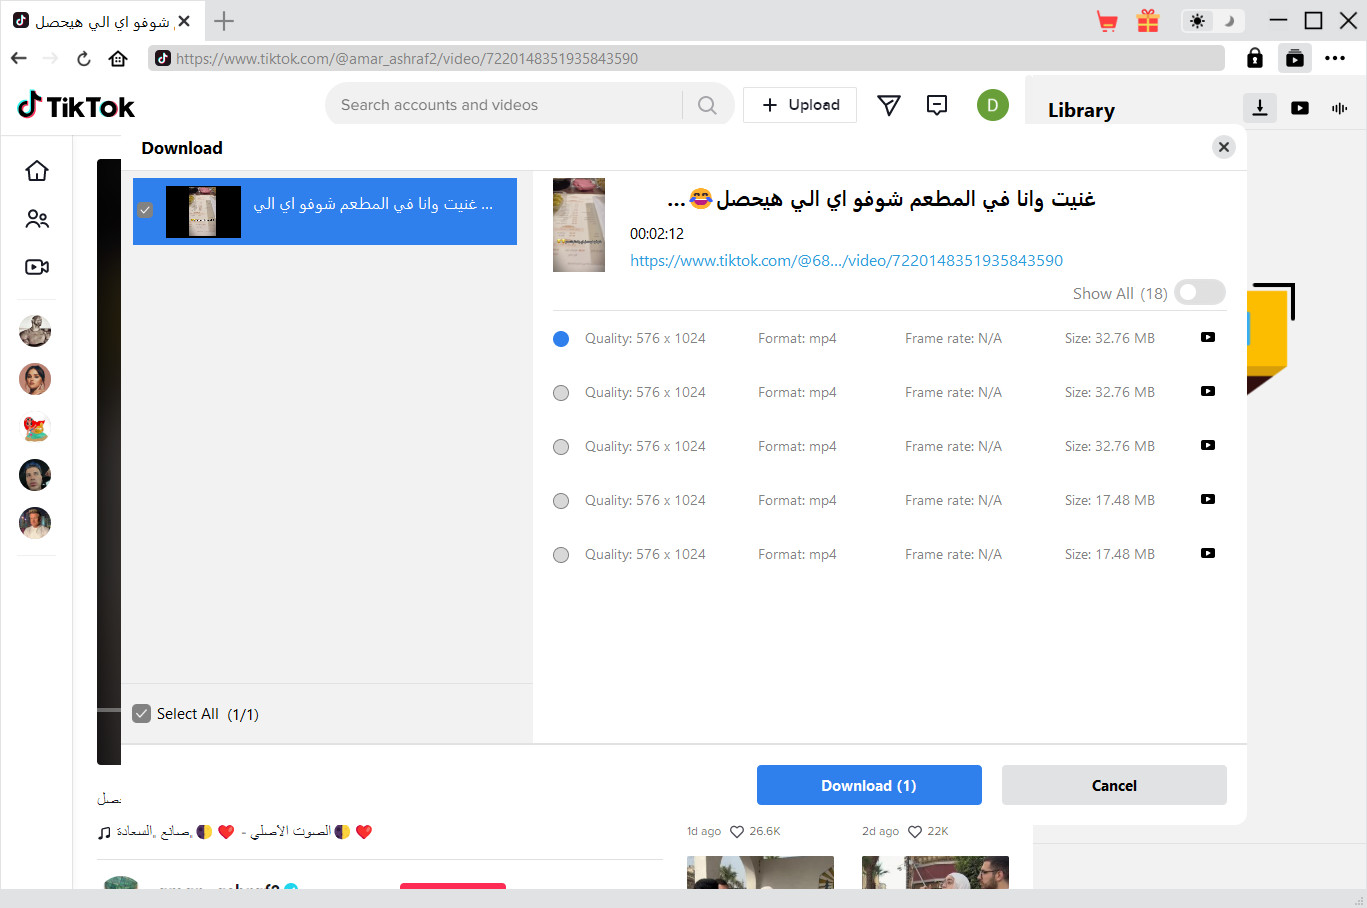Open the dark-haired man account avatar
The width and height of the screenshot is (1367, 908).
click(35, 475)
